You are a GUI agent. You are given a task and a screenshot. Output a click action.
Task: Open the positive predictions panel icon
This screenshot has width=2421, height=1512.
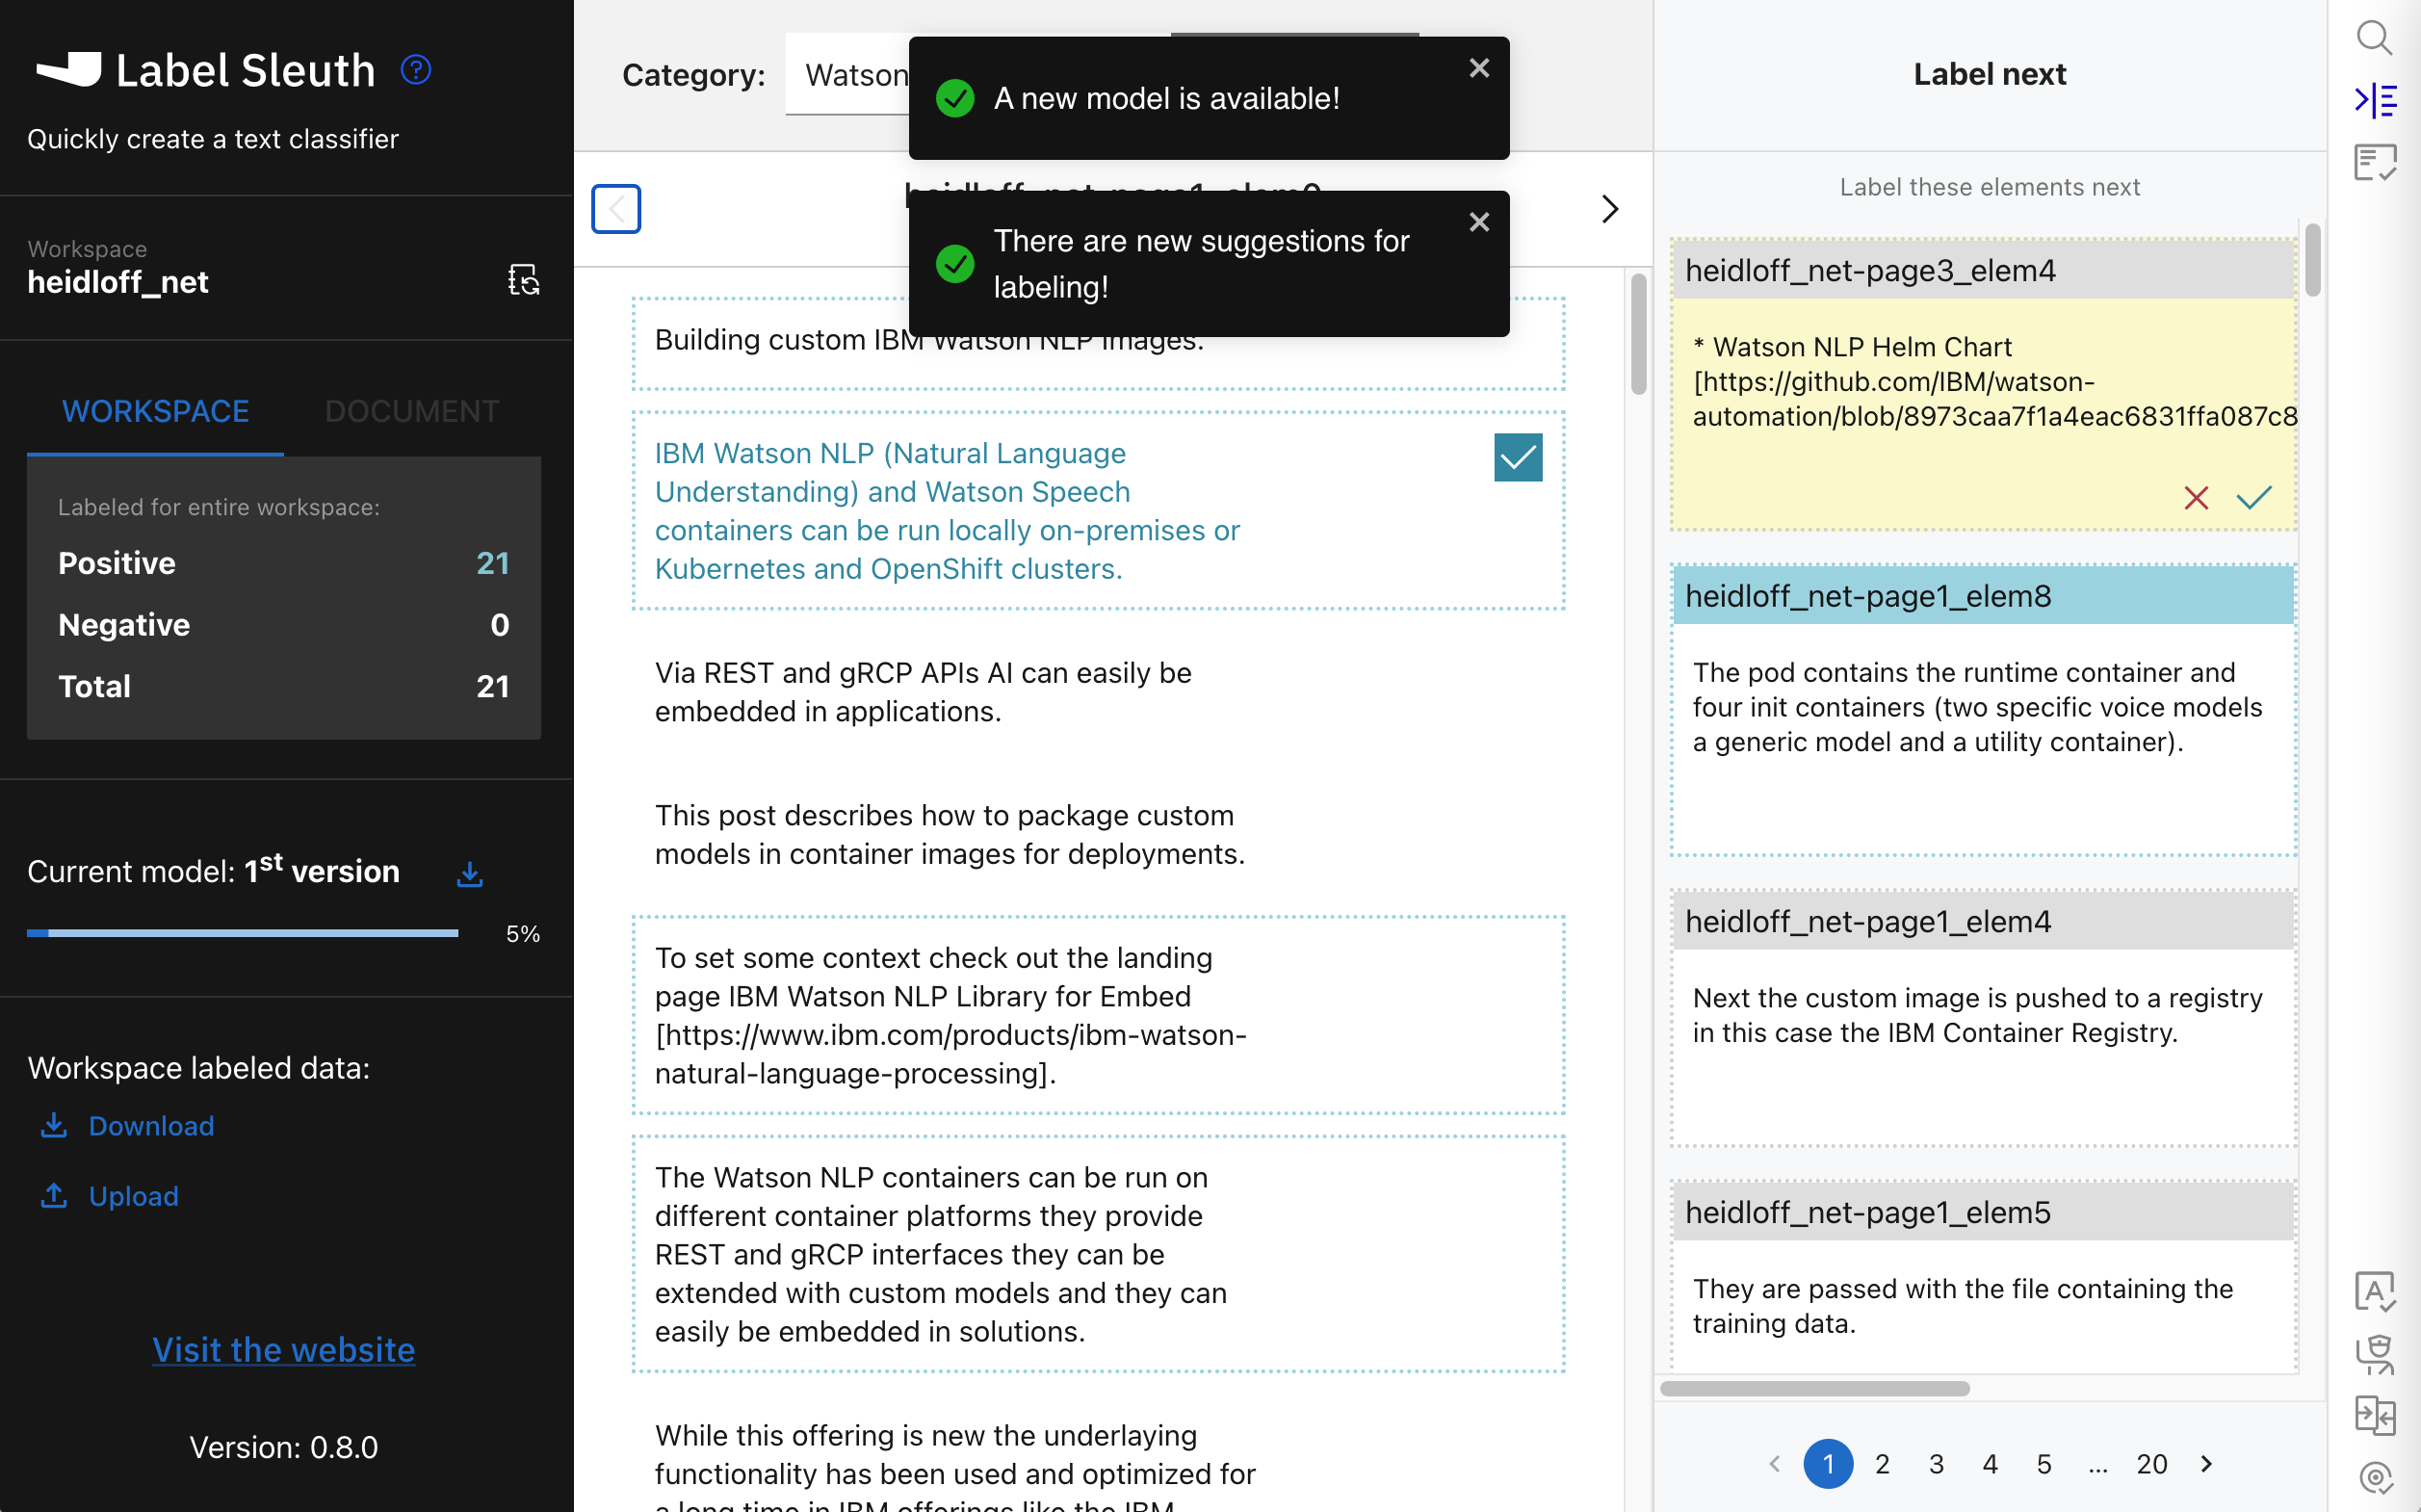[2374, 162]
